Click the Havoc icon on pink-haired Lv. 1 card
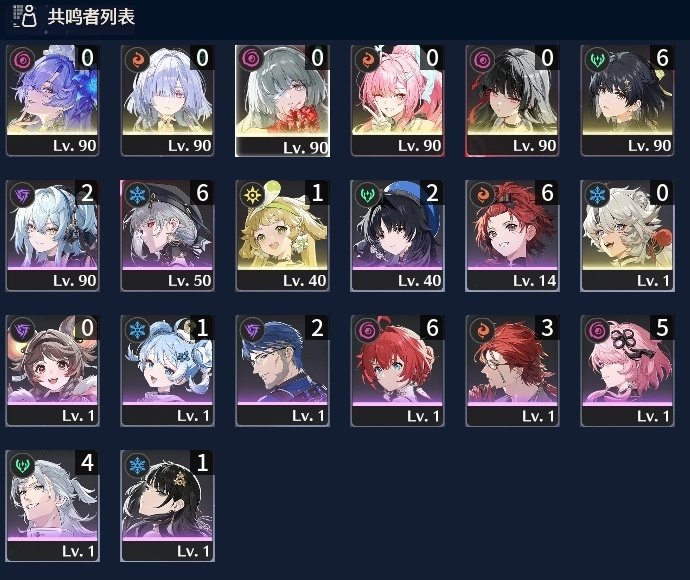This screenshot has height=580, width=690. 597,330
